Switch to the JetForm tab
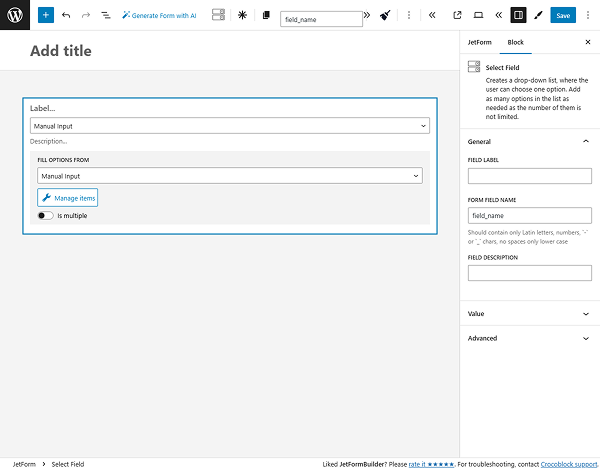This screenshot has height=470, width=600. tap(479, 42)
